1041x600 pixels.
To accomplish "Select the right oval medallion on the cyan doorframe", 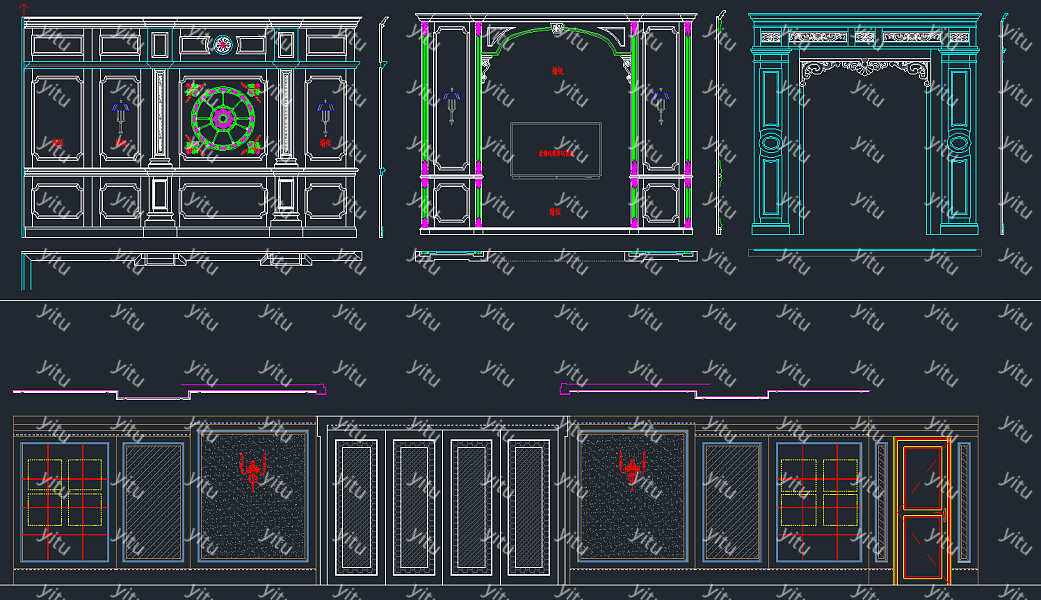I will tap(959, 143).
